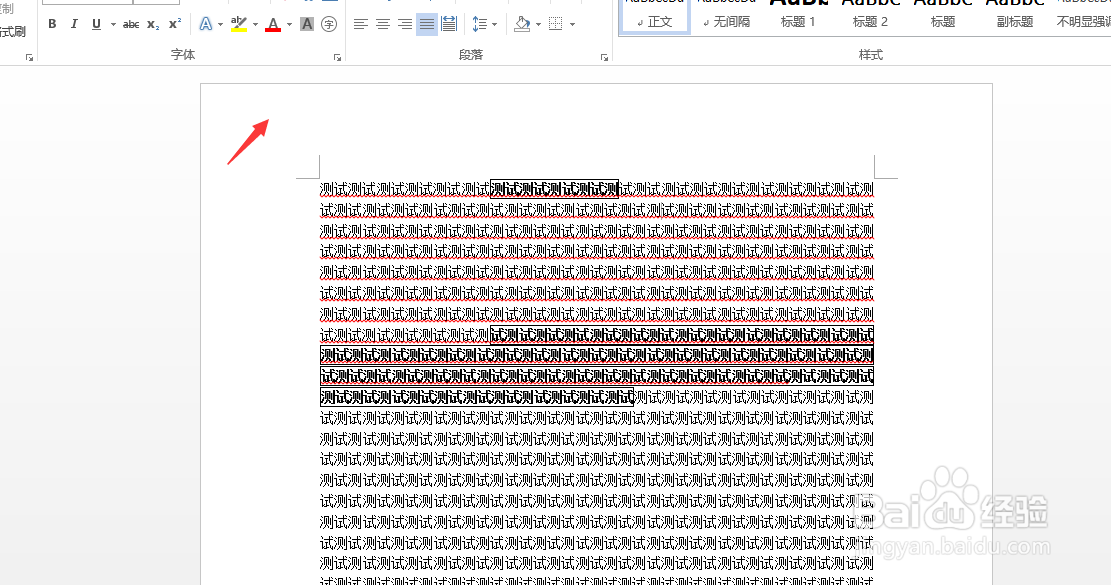Center the paragraph text
The width and height of the screenshot is (1111, 585).
(x=383, y=24)
